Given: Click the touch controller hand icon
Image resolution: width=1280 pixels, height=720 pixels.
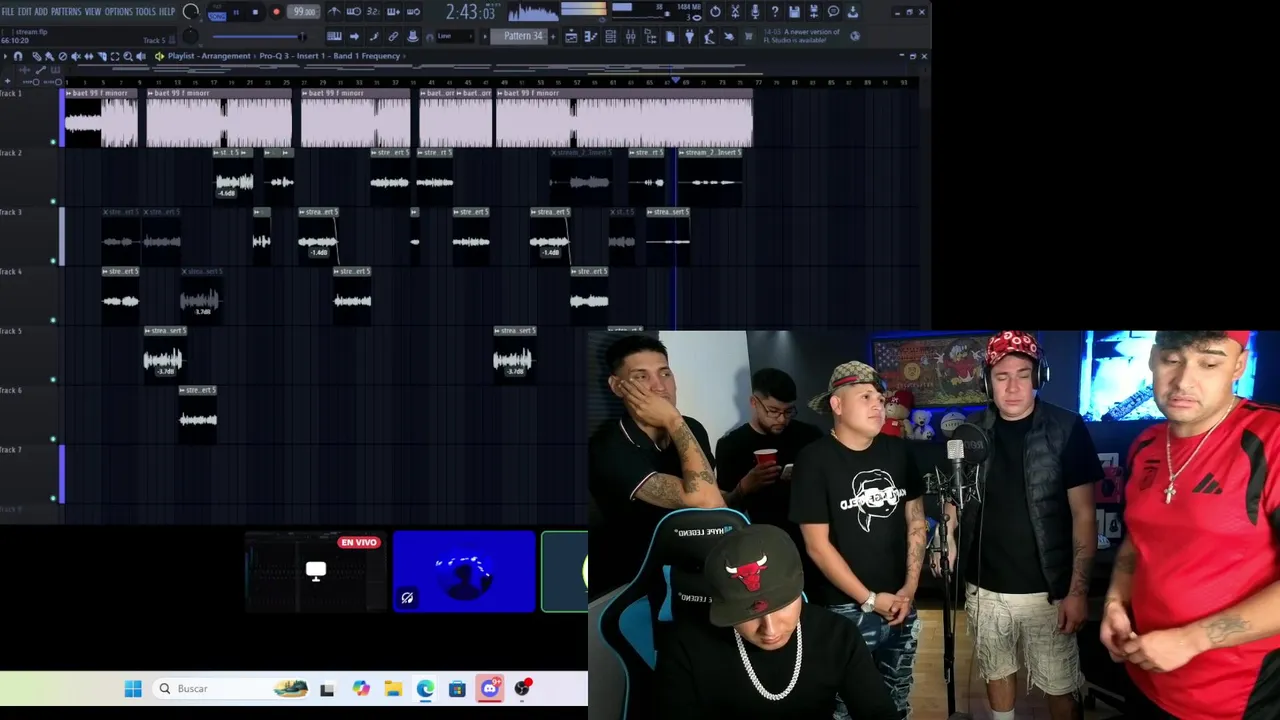Looking at the screenshot, I should 729,37.
